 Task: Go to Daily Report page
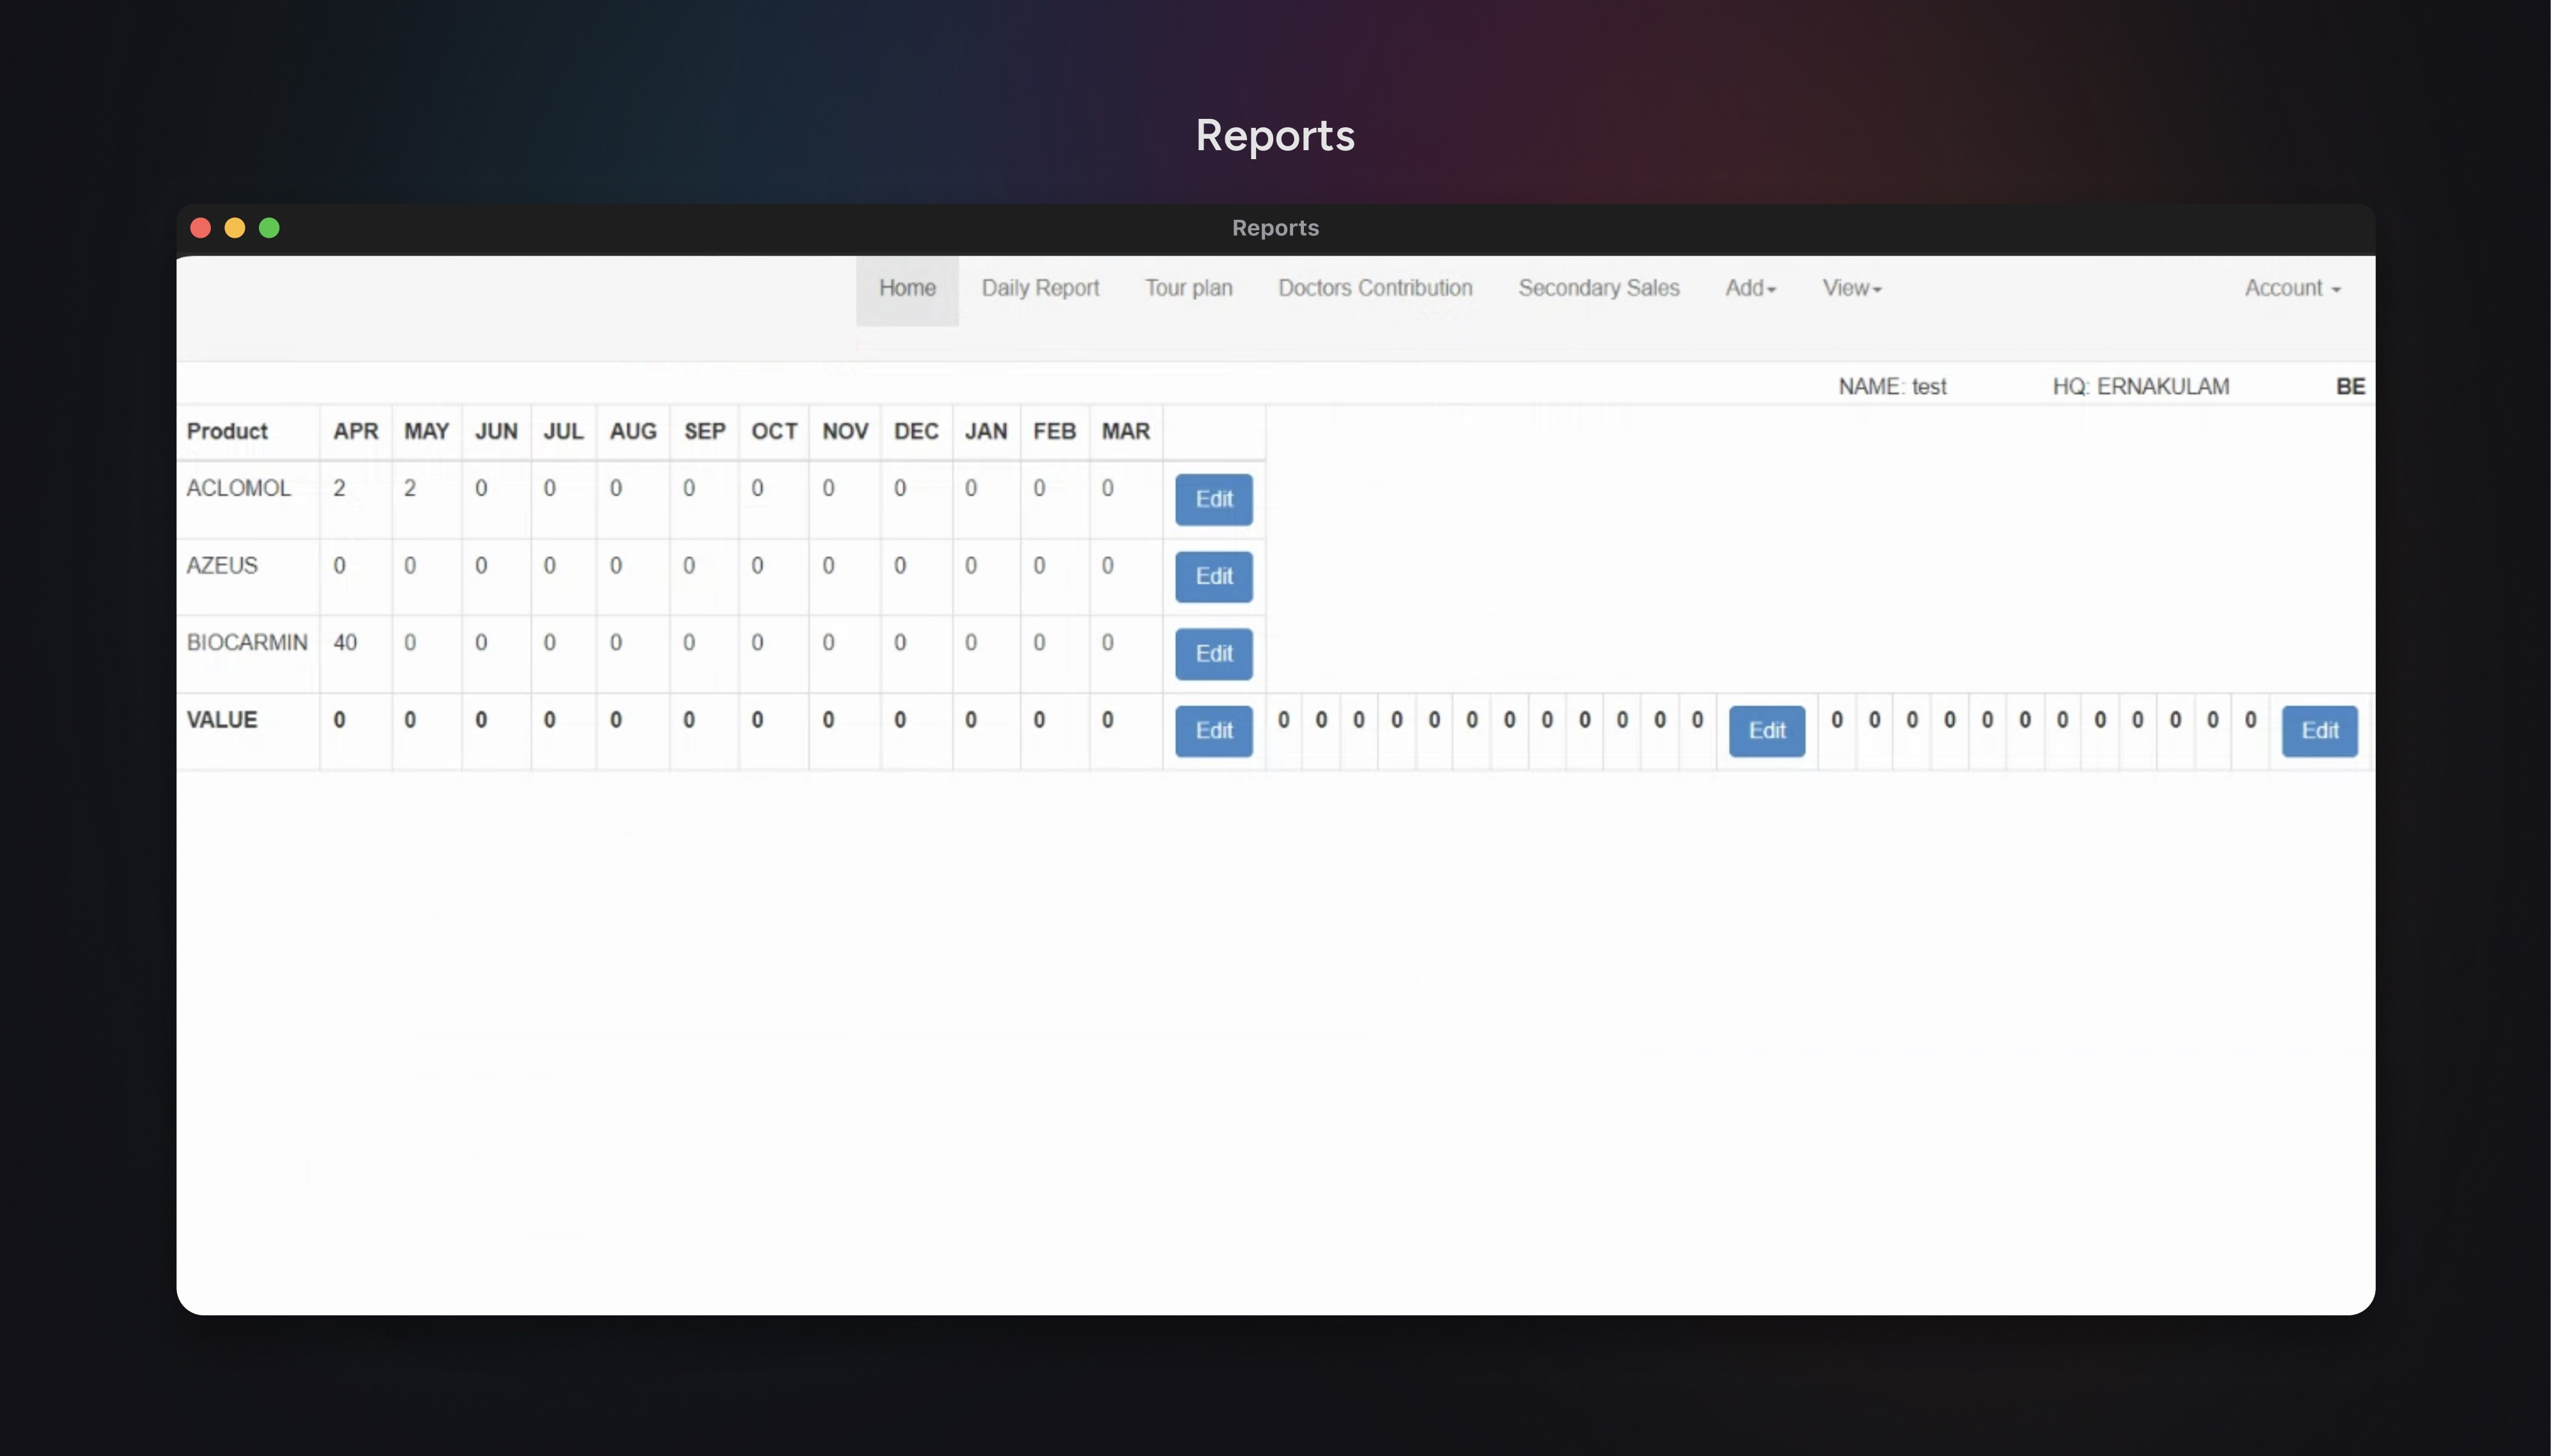(1039, 289)
